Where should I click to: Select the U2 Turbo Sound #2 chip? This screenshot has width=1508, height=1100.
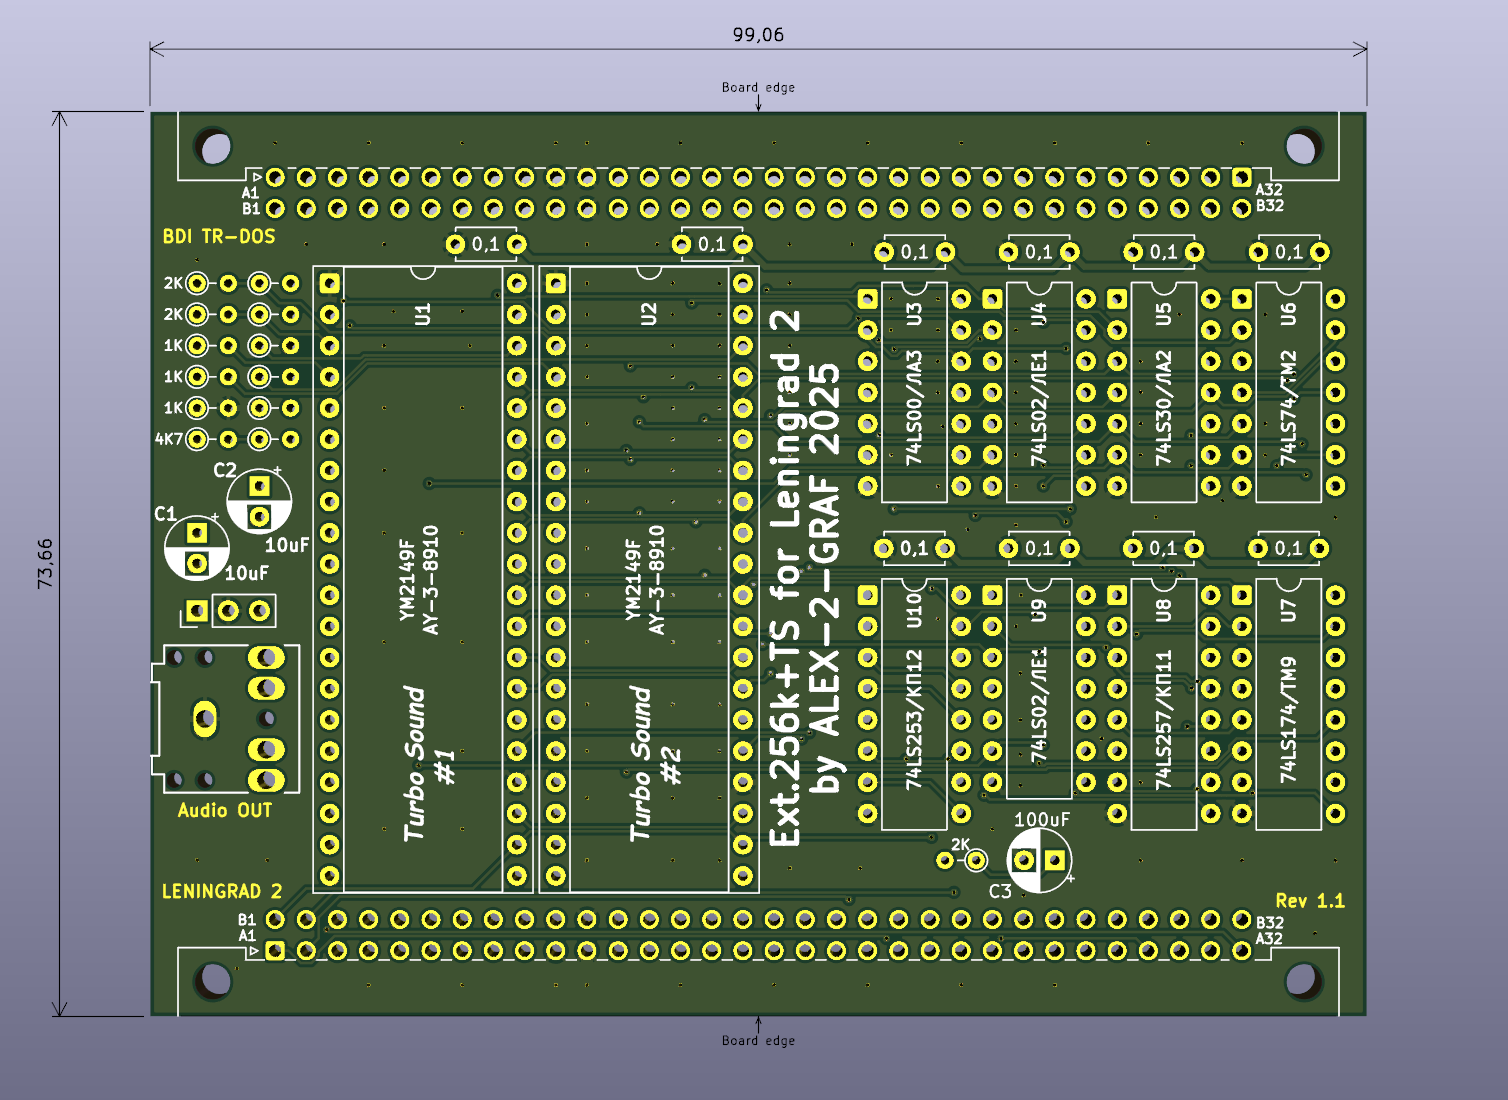[649, 580]
